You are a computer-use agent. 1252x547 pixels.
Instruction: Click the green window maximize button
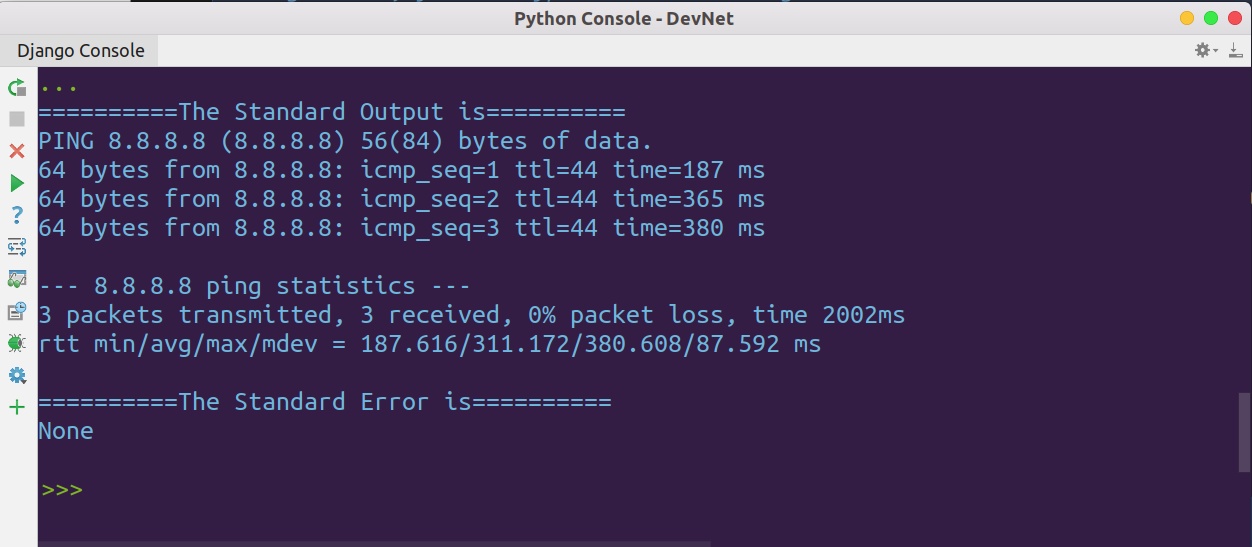click(1211, 18)
